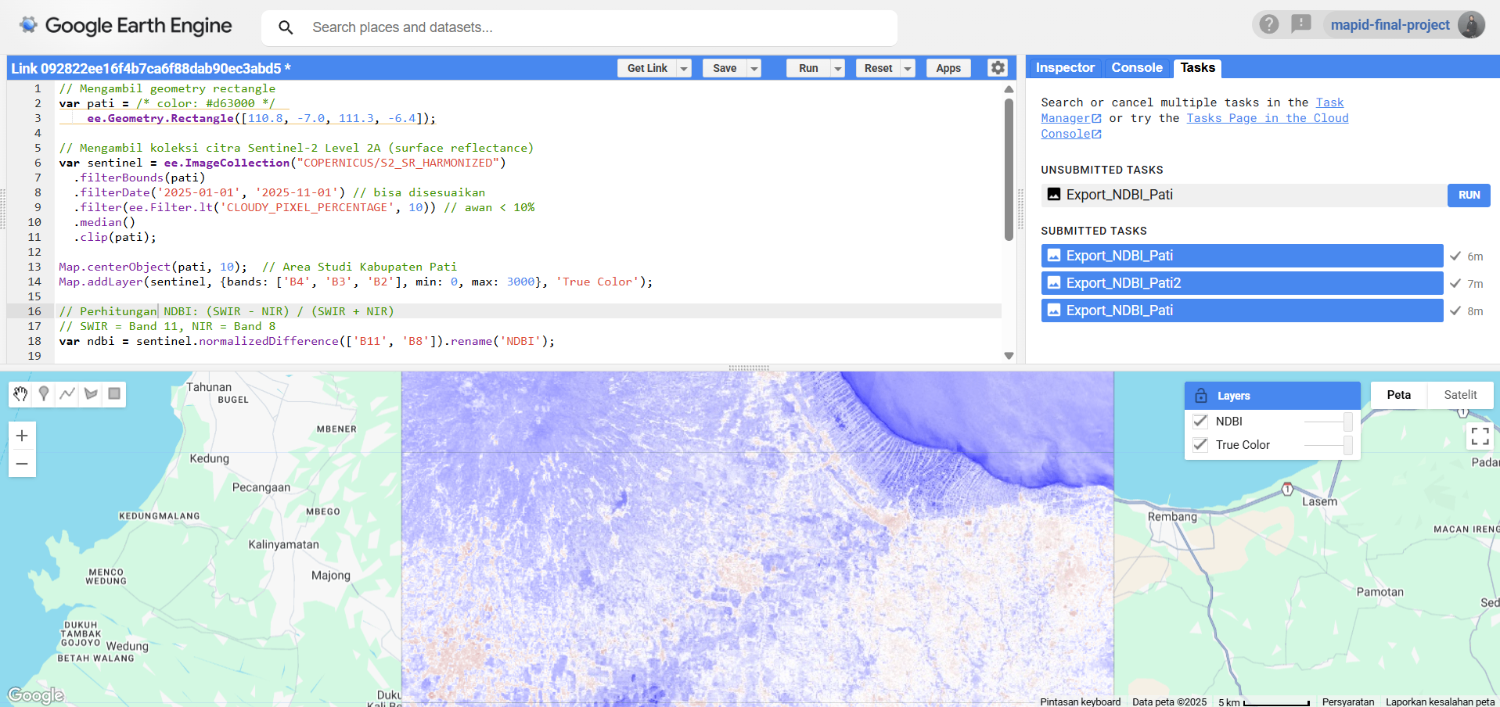1500x707 pixels.
Task: Select the draw rectangle tool
Action: [115, 394]
